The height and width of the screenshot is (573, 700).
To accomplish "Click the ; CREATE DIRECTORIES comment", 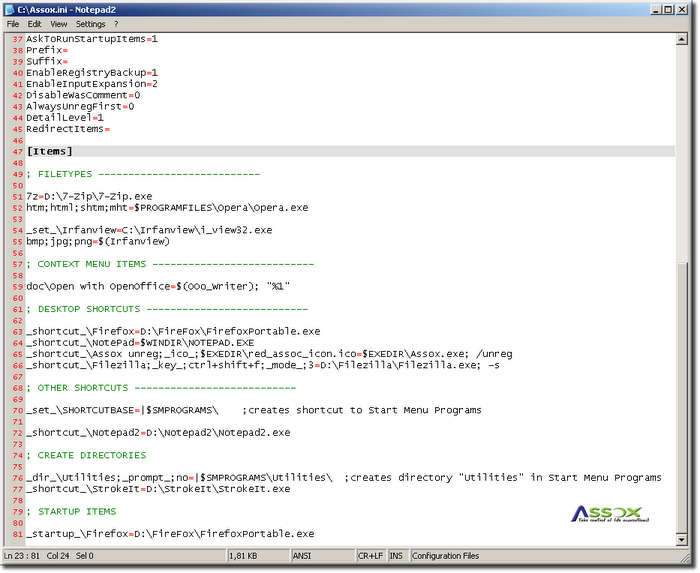I will click(x=86, y=455).
